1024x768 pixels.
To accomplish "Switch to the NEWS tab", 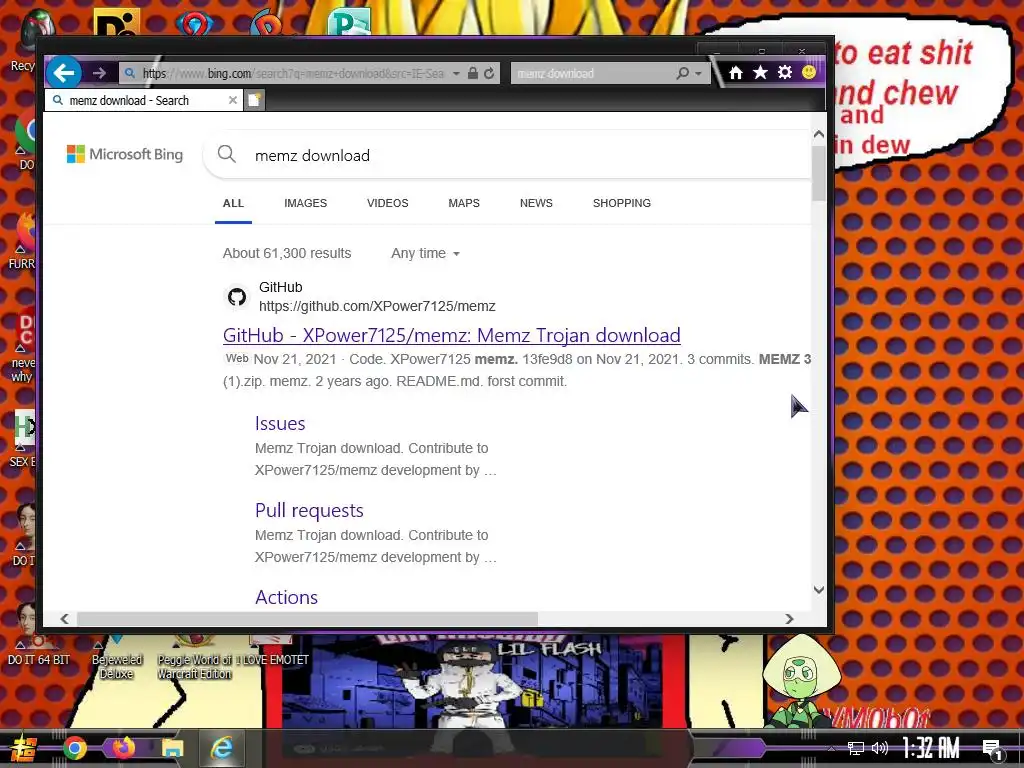I will 536,203.
